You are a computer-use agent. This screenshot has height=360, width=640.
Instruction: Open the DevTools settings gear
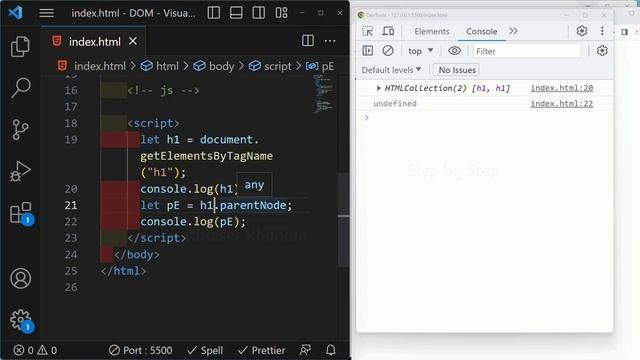582,31
